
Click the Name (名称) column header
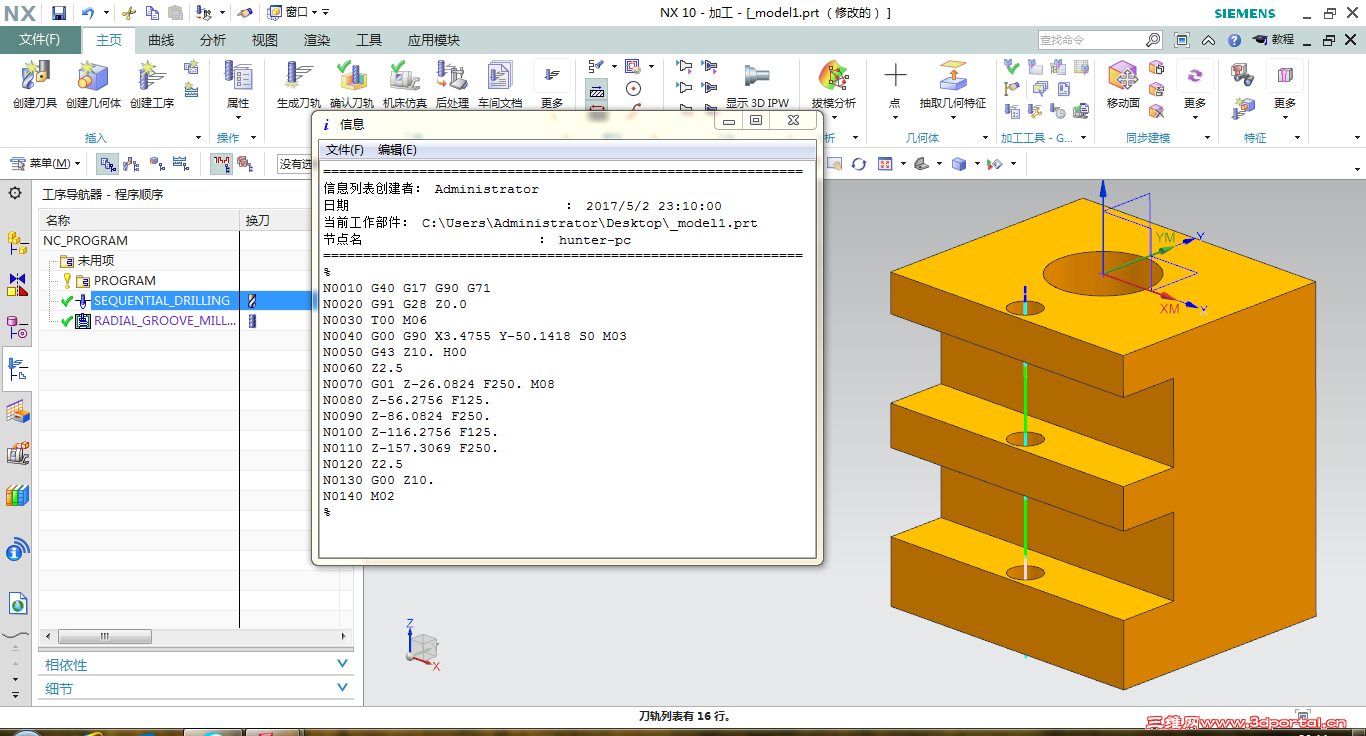tap(139, 220)
